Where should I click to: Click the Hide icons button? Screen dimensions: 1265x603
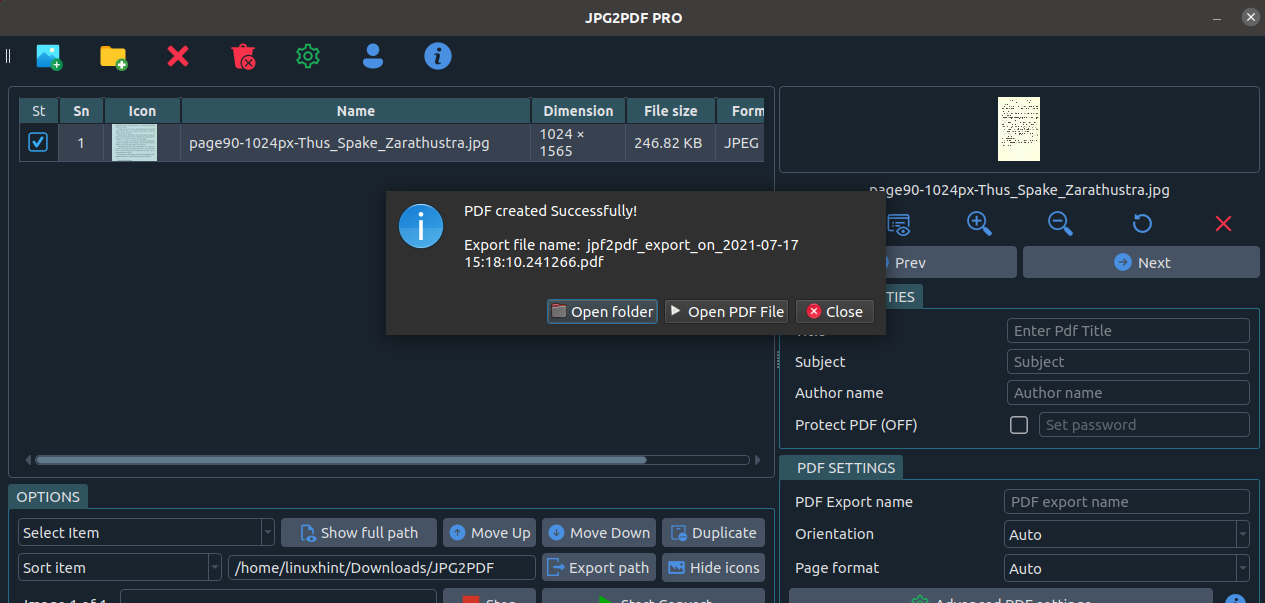(713, 567)
